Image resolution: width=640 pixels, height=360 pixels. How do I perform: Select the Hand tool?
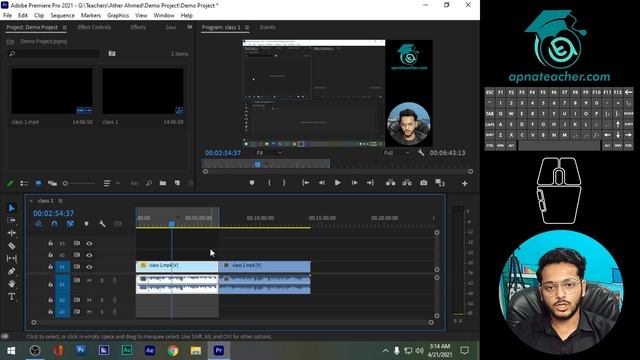pyautogui.click(x=11, y=284)
